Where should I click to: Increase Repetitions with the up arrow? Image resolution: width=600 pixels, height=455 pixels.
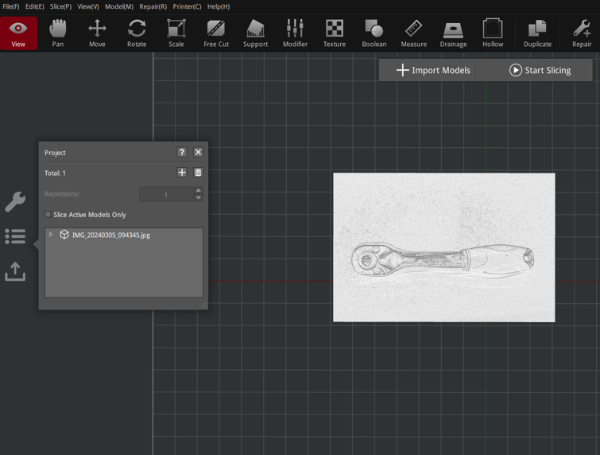tap(198, 190)
